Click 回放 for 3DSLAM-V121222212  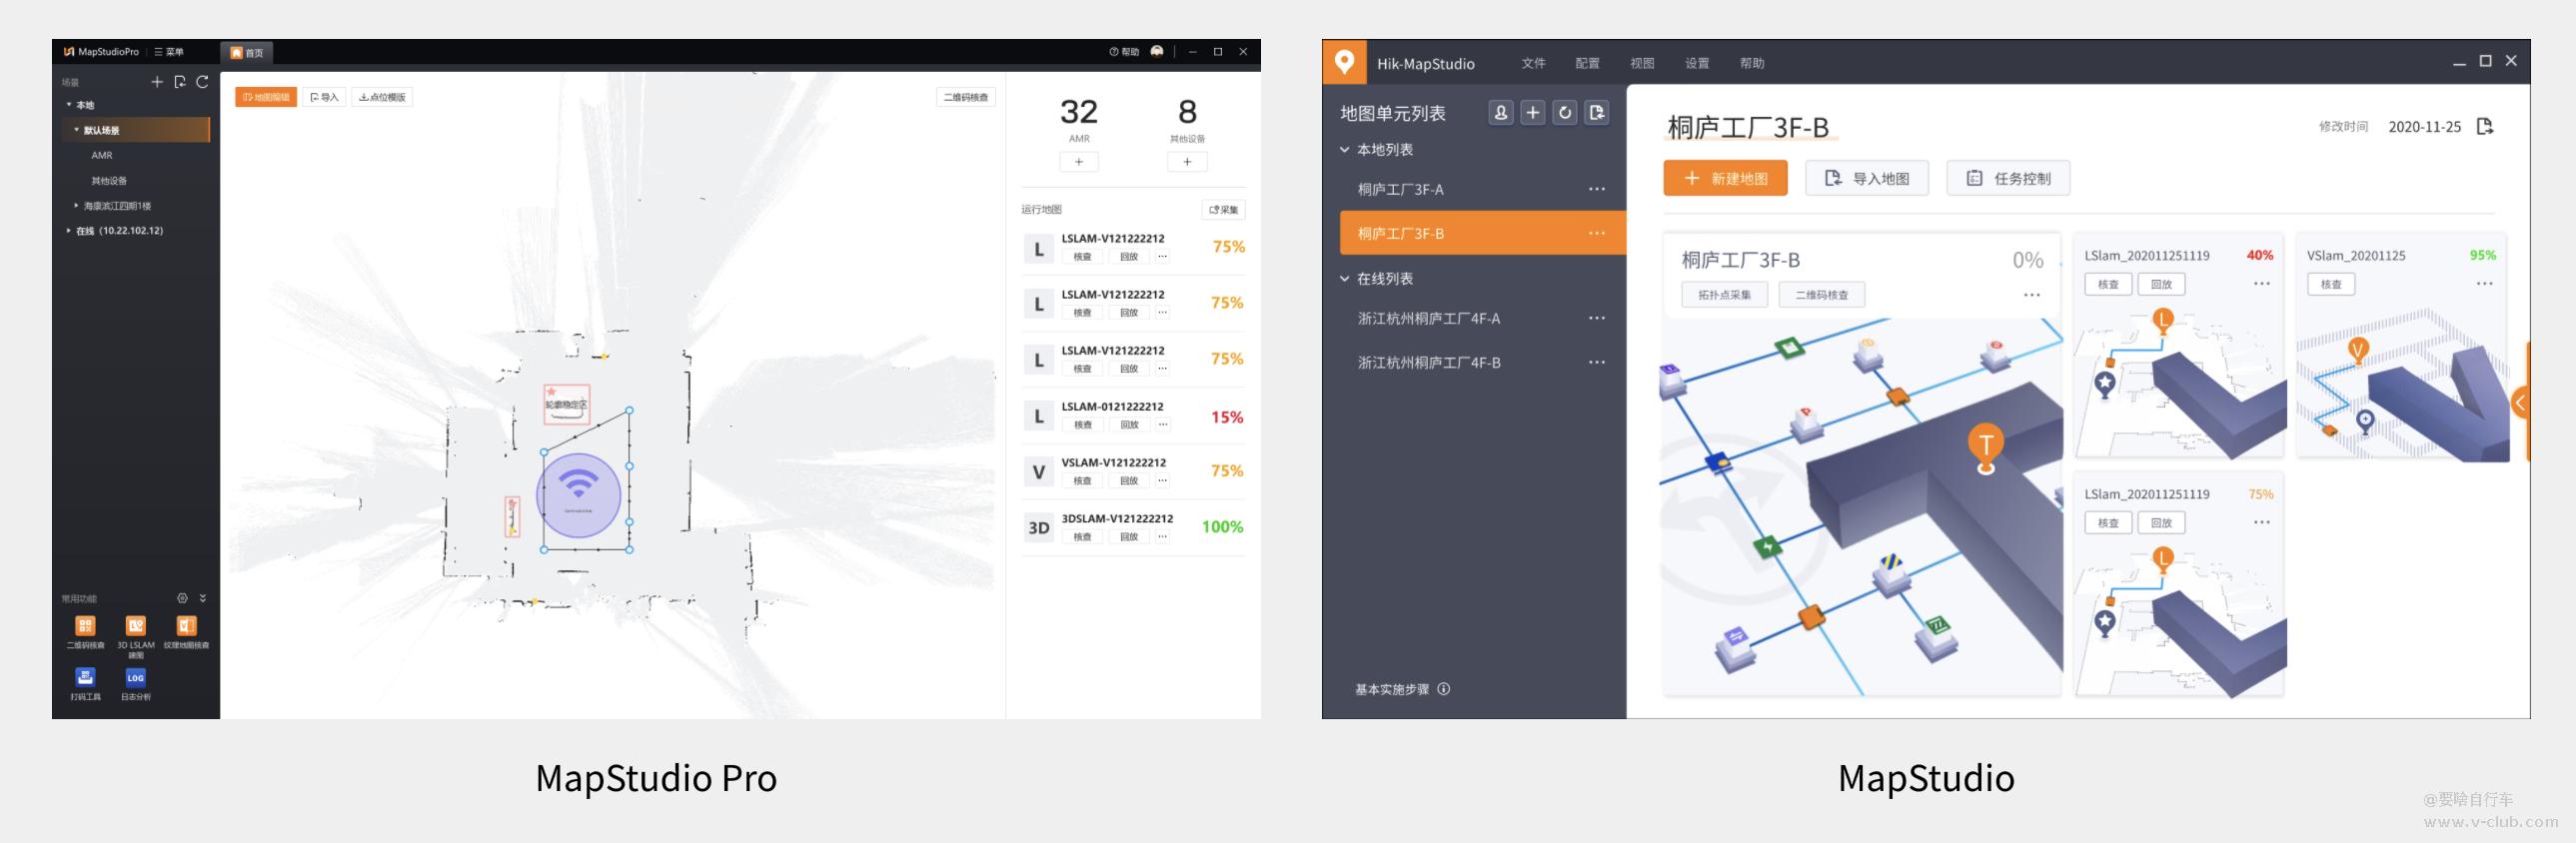coord(1129,537)
